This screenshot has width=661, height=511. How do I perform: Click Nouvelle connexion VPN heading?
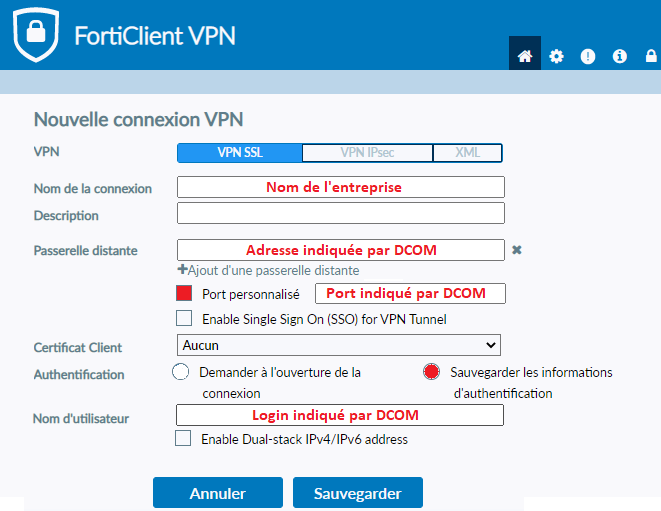138,120
